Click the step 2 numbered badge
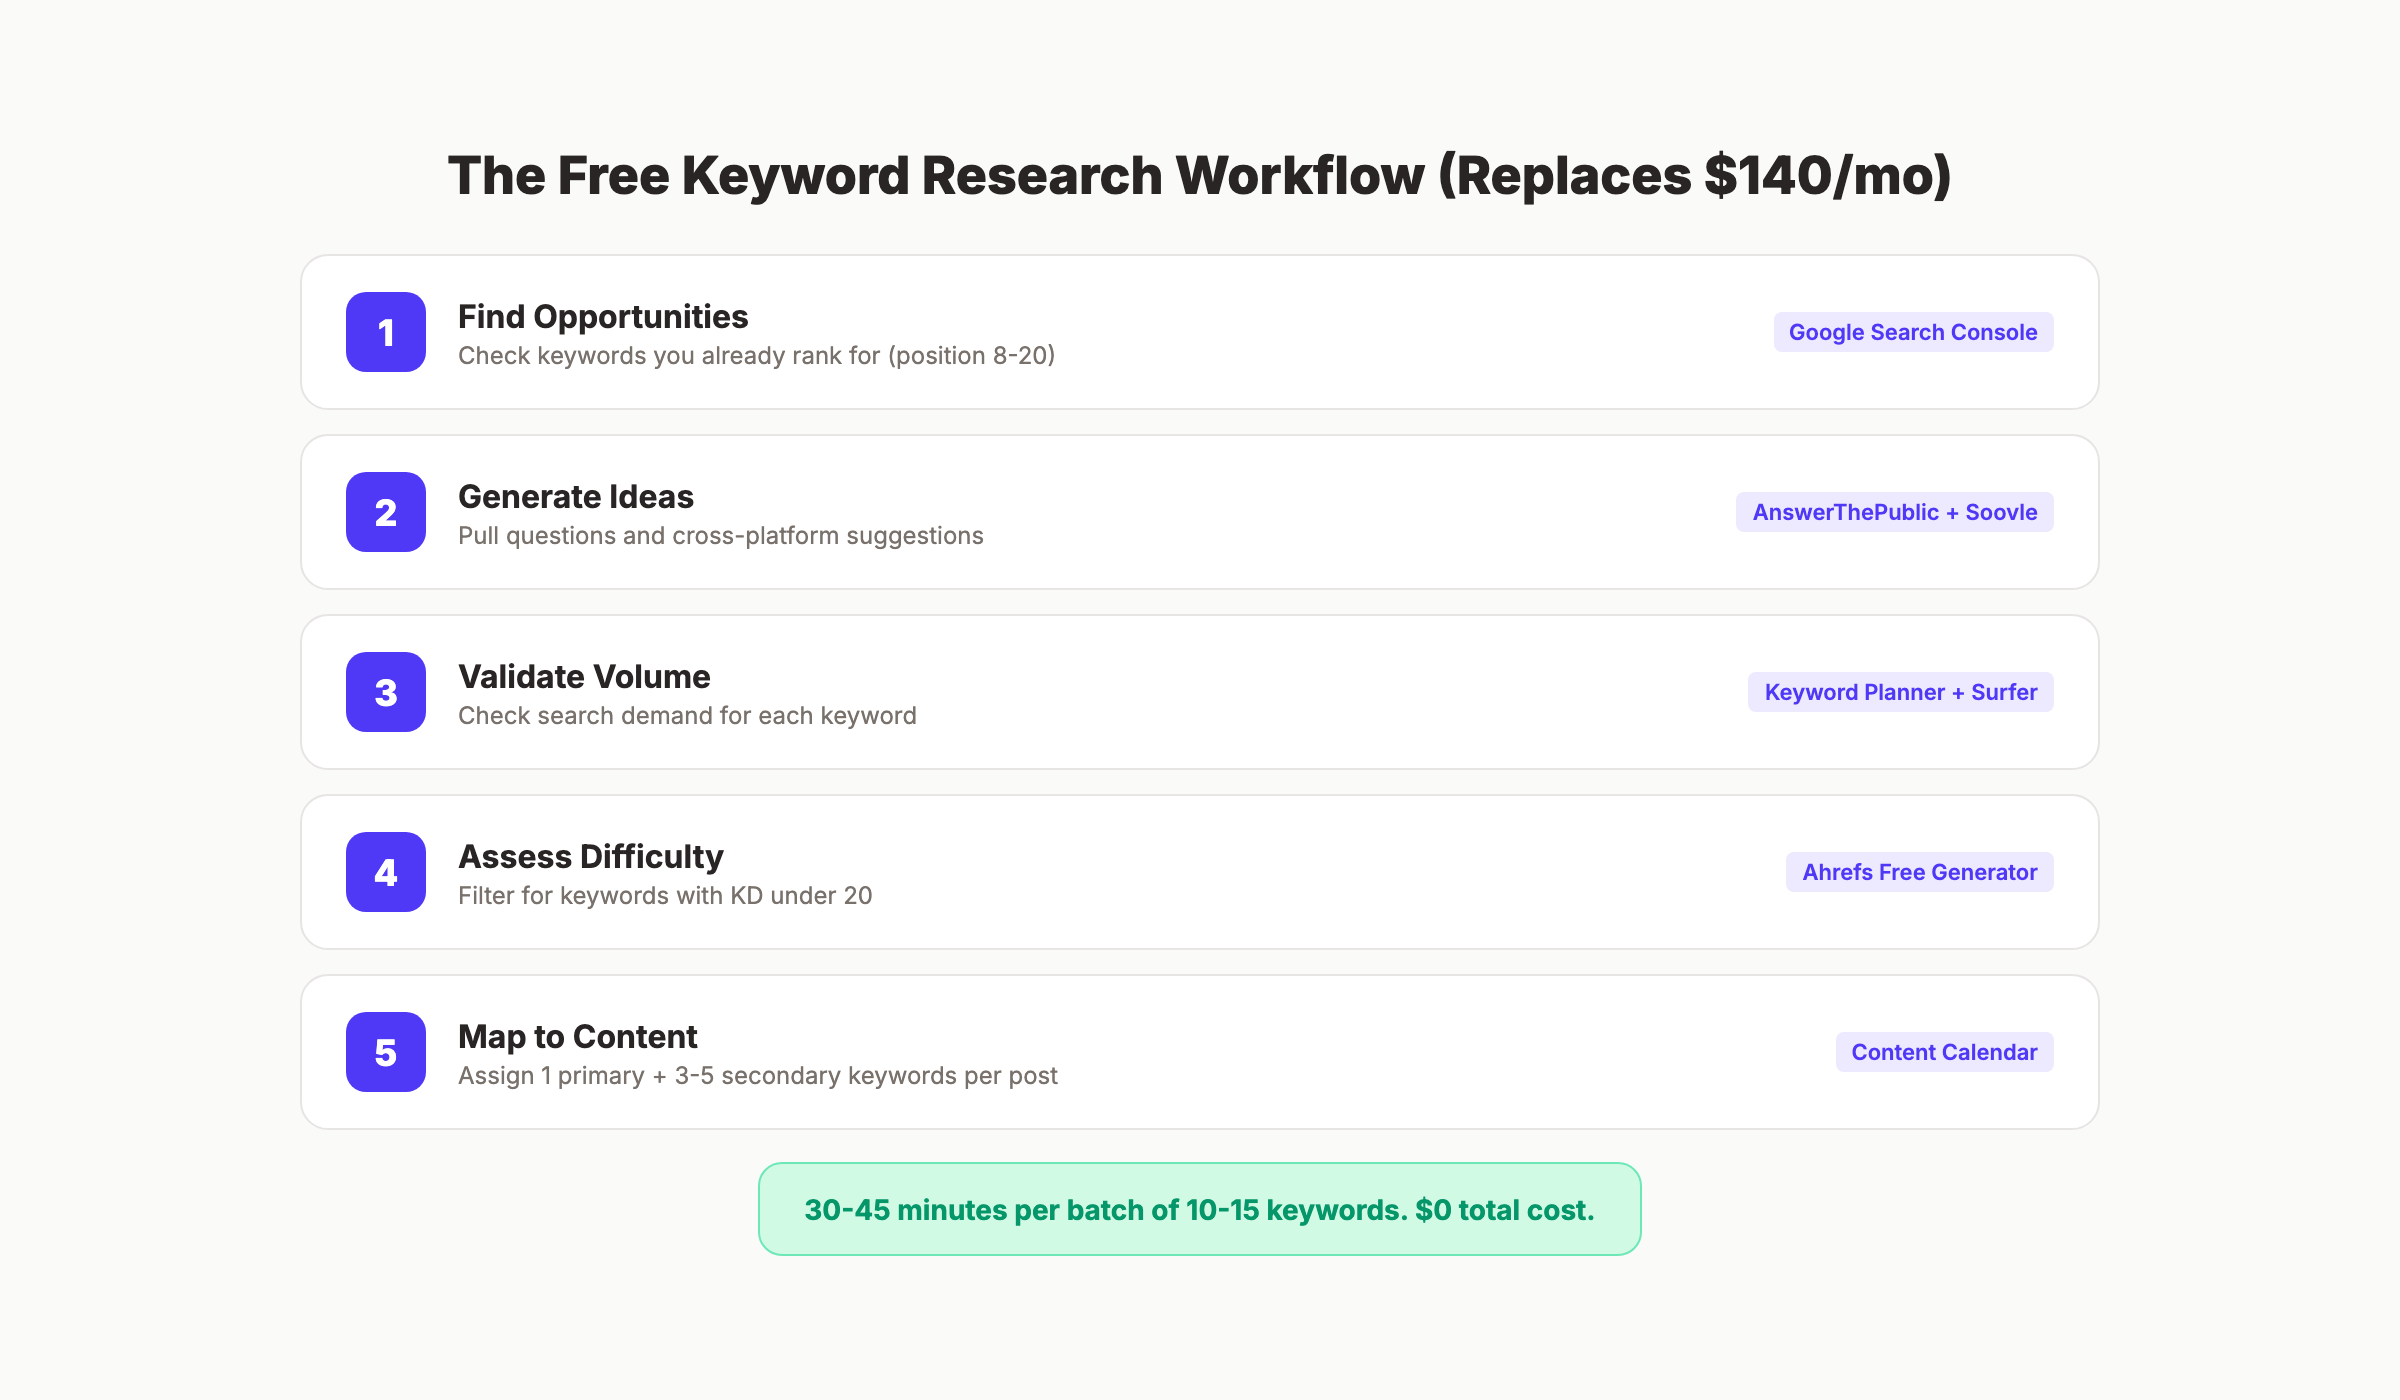 click(x=385, y=512)
